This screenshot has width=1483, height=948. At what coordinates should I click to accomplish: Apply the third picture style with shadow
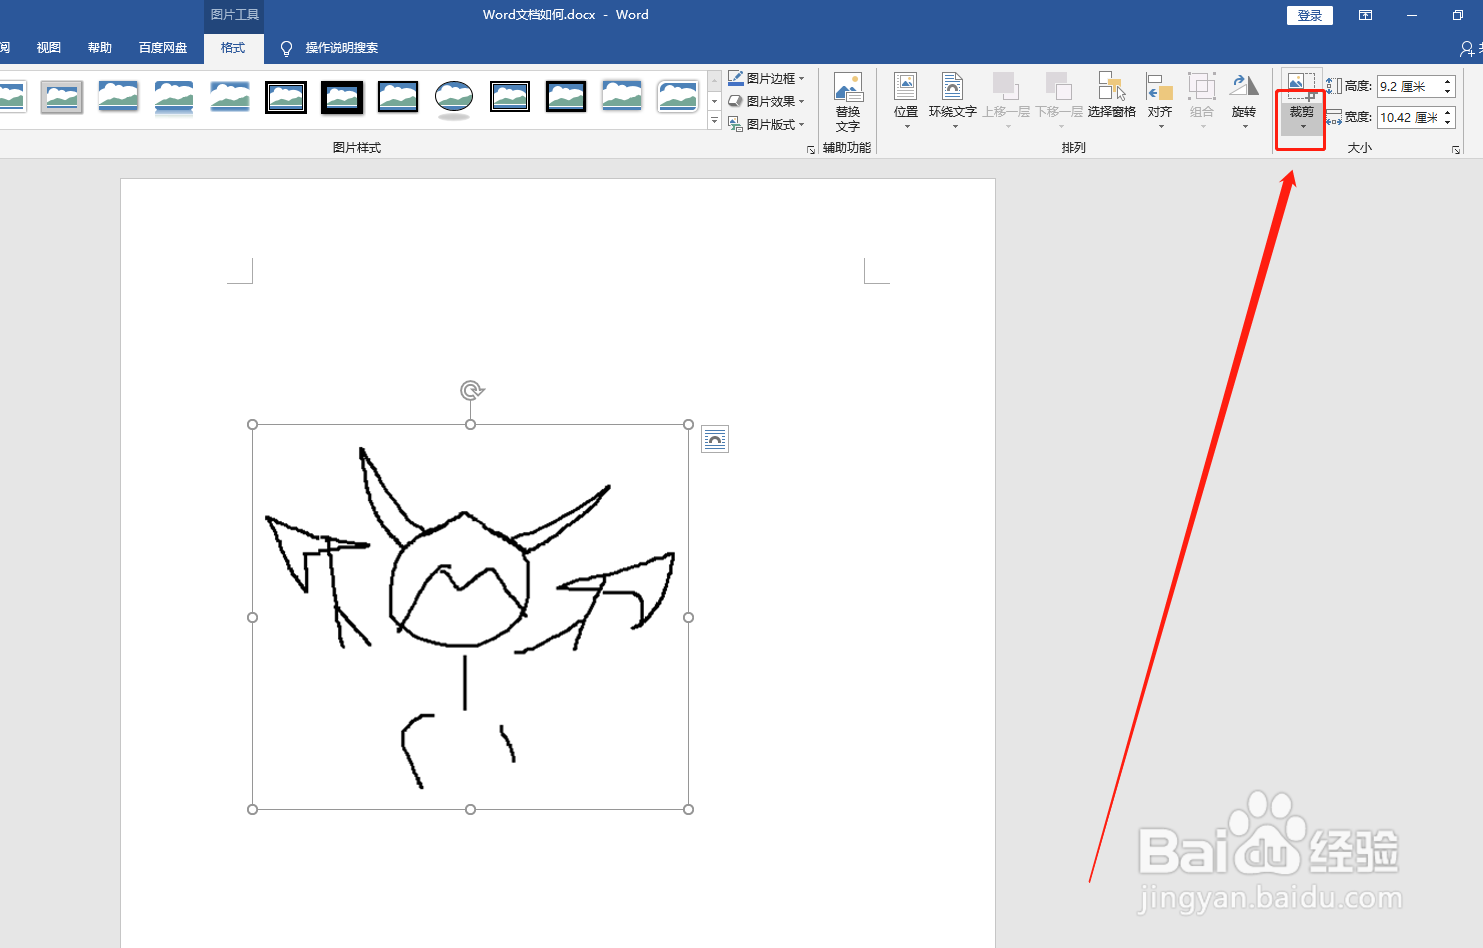click(x=118, y=97)
